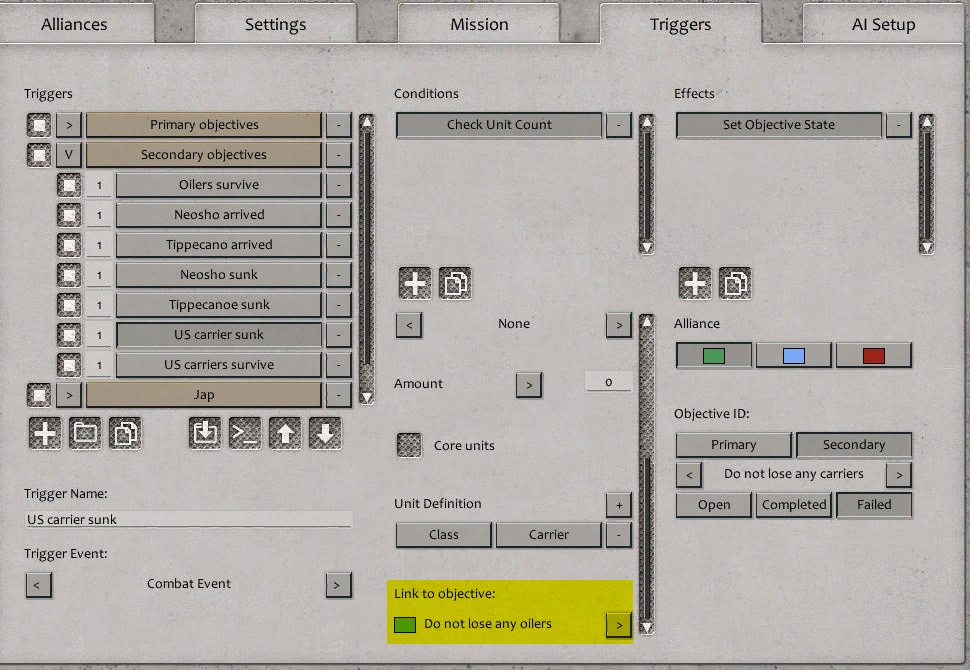Choose the green alliance
This screenshot has width=970, height=670.
click(x=714, y=355)
